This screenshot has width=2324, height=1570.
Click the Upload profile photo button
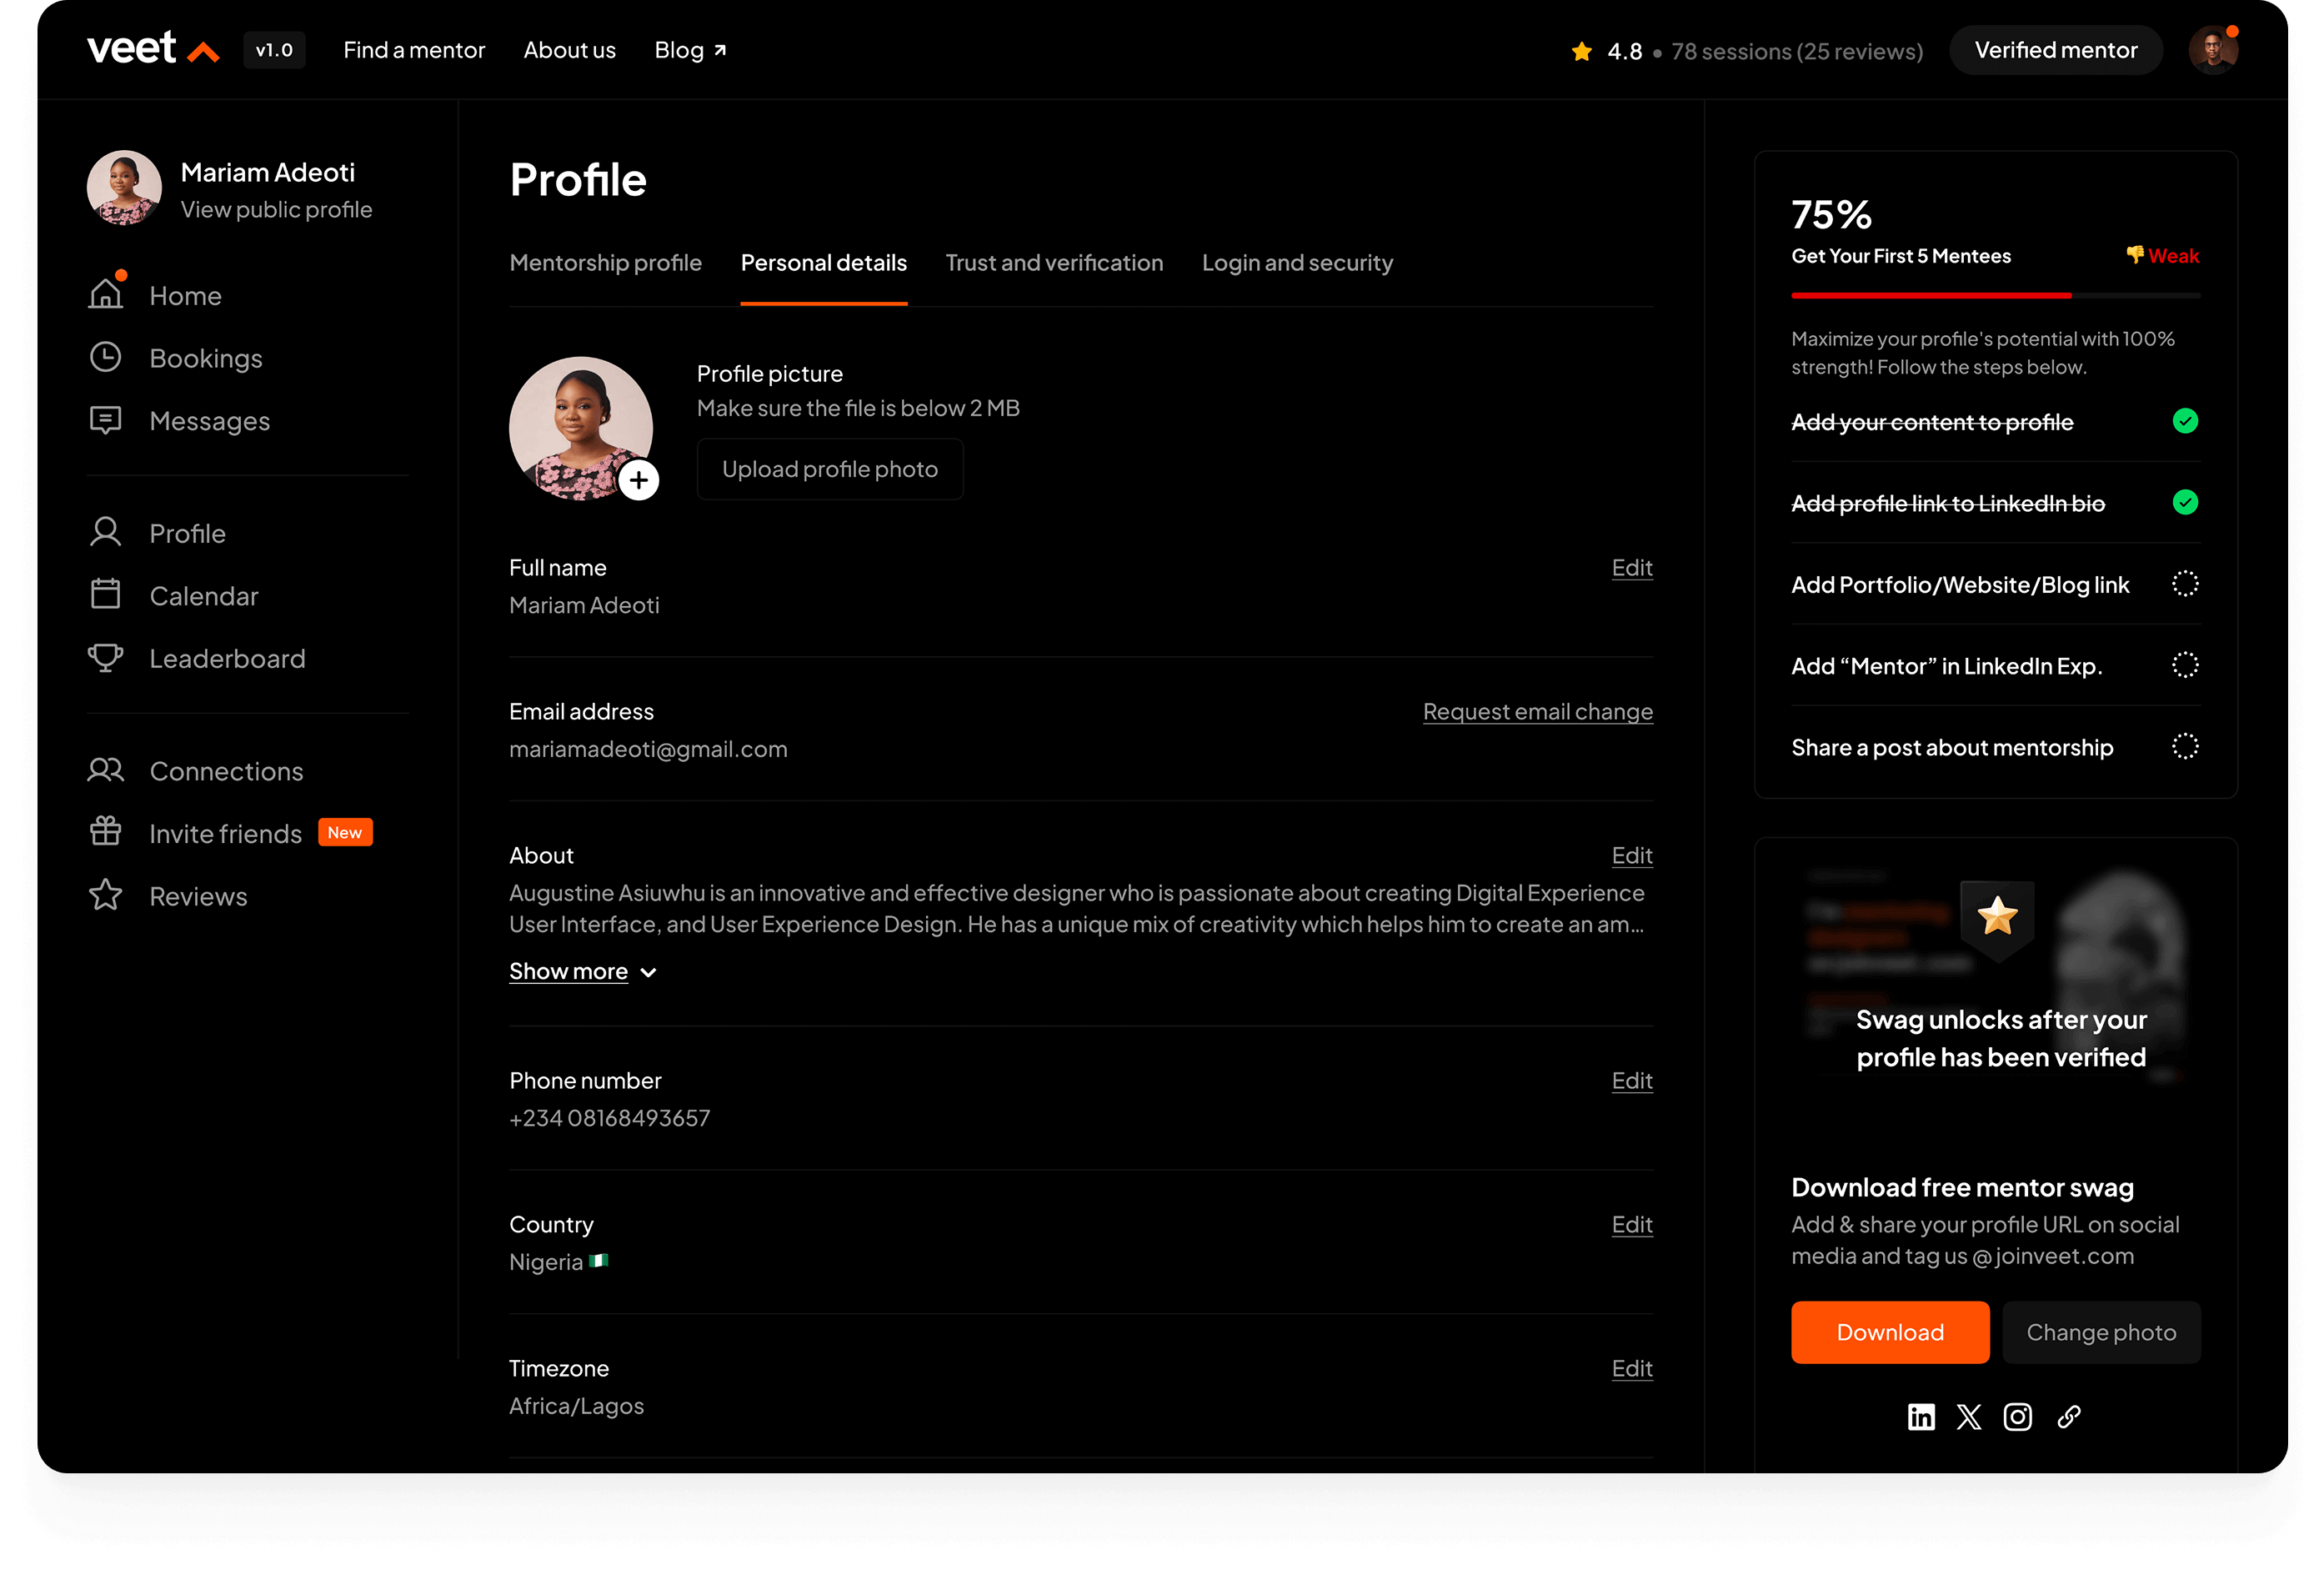click(829, 469)
